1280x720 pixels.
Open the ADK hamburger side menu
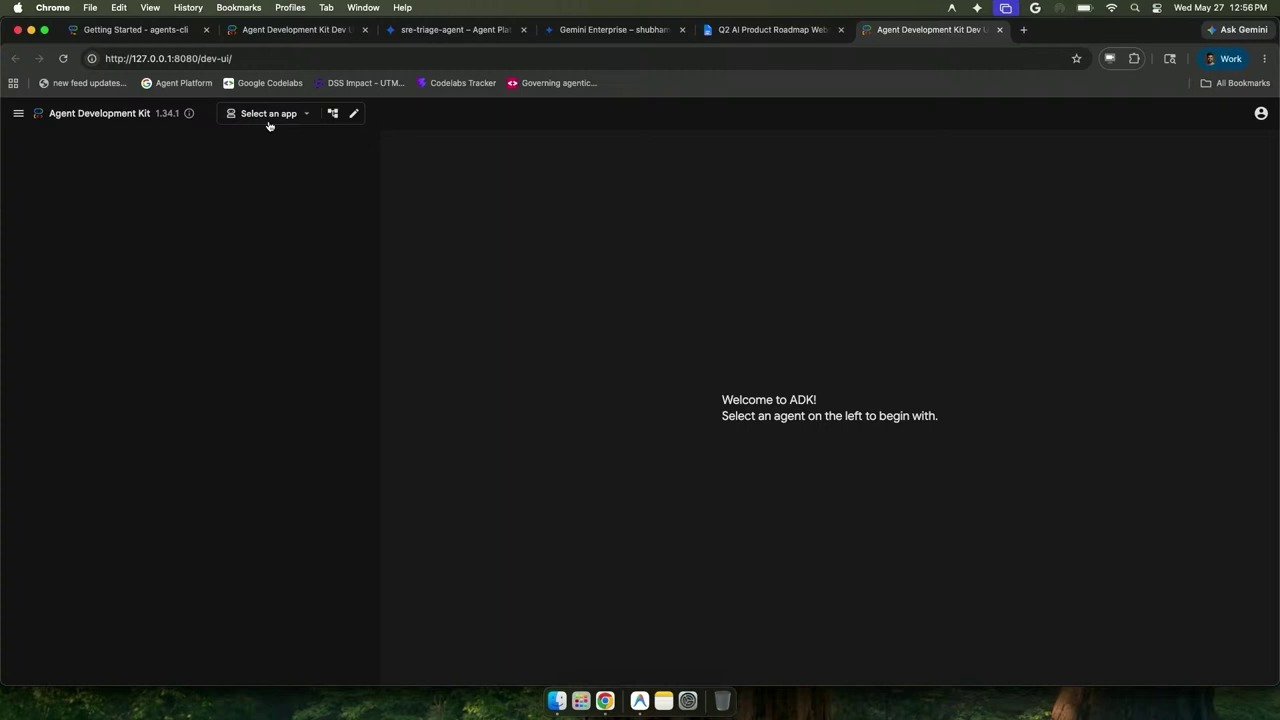coord(18,113)
